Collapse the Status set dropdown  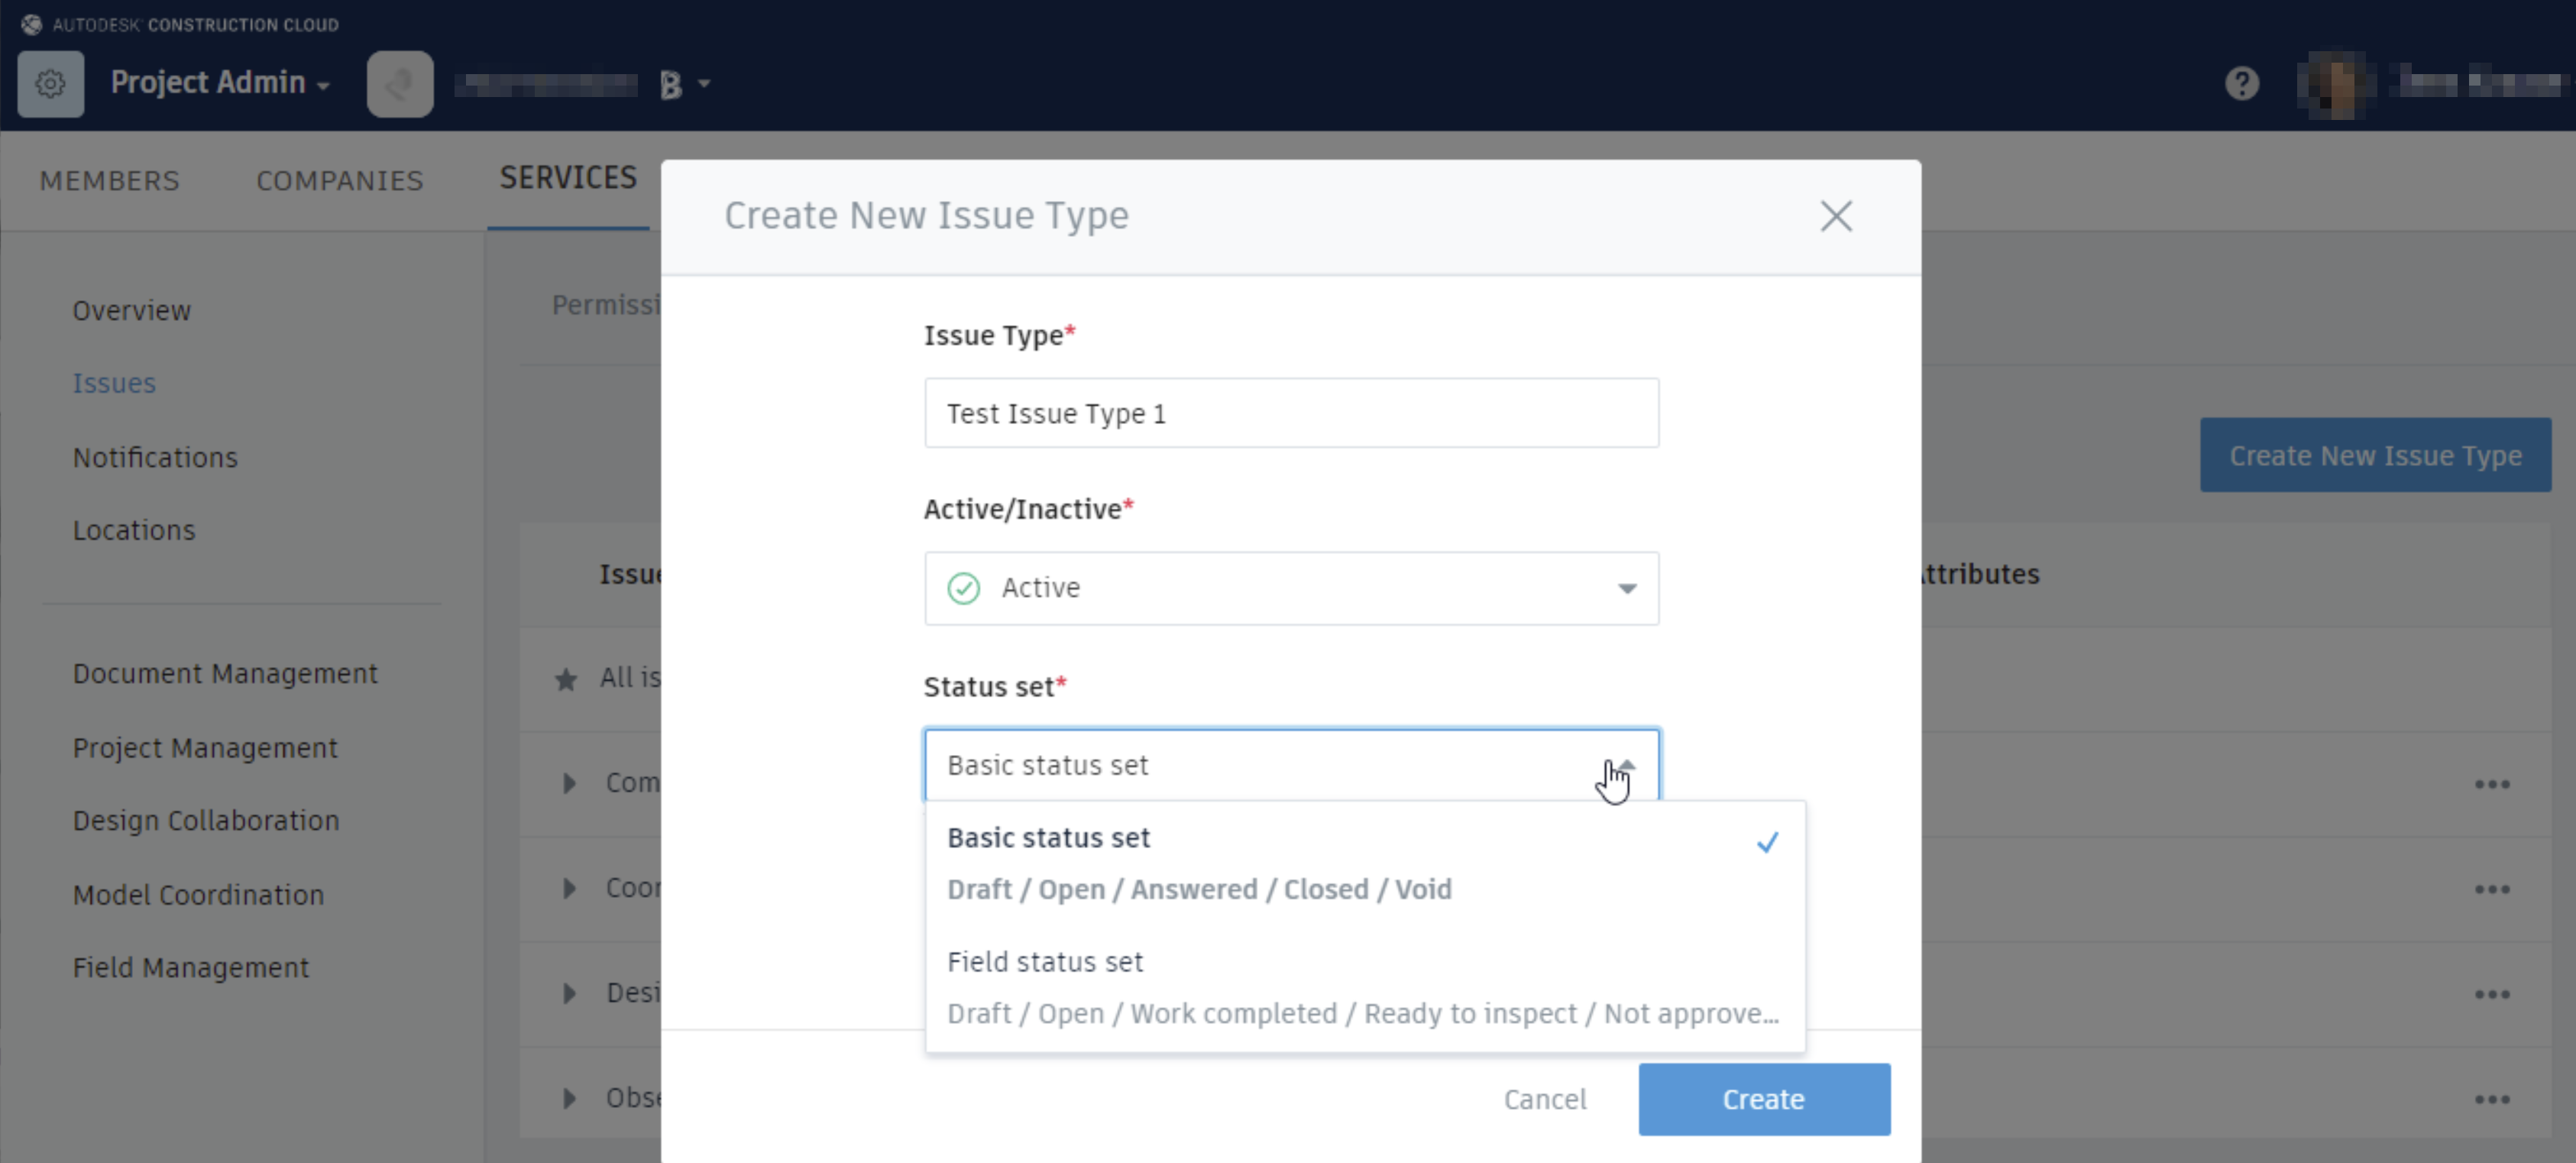click(x=1626, y=766)
